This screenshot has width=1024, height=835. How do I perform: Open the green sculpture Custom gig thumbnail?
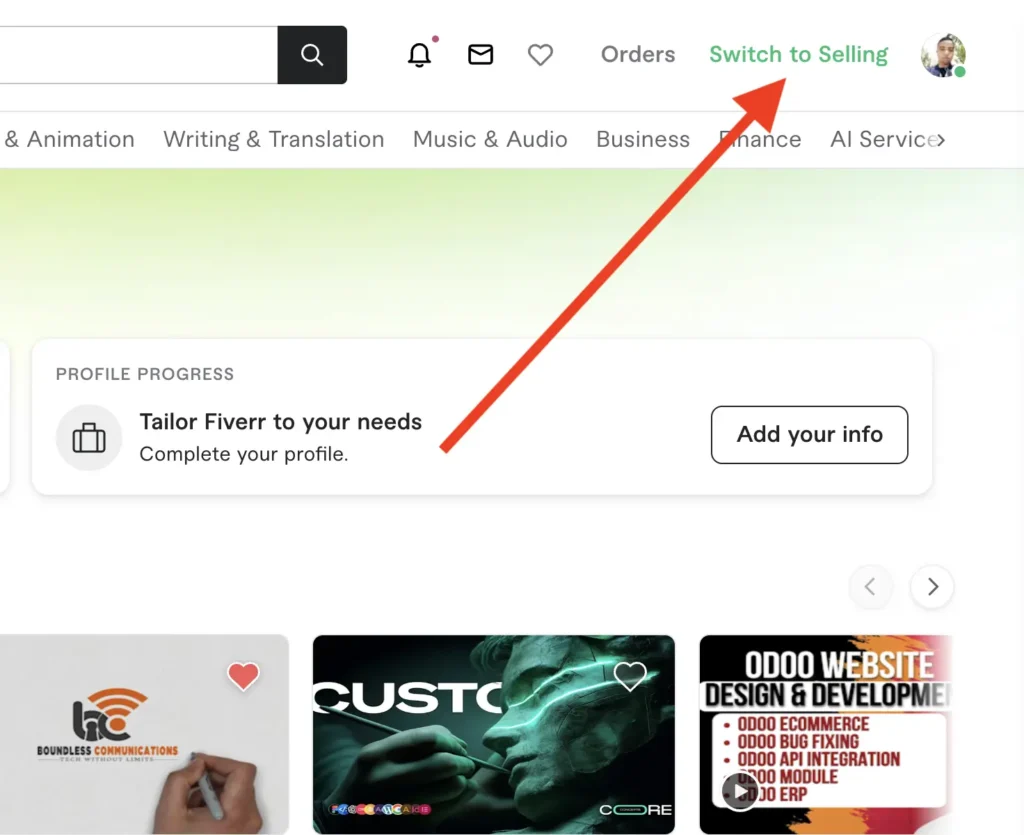pyautogui.click(x=494, y=734)
